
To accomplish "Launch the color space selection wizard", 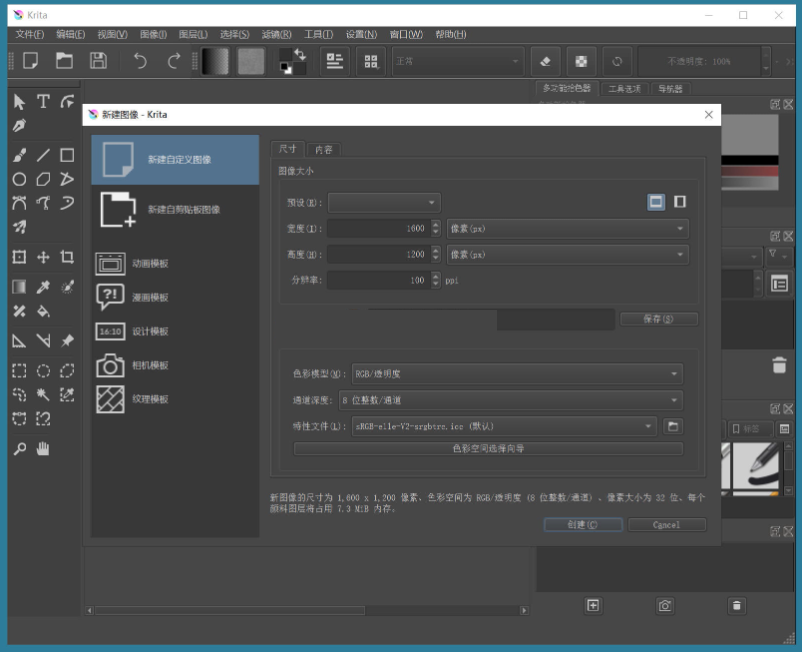I will point(489,448).
